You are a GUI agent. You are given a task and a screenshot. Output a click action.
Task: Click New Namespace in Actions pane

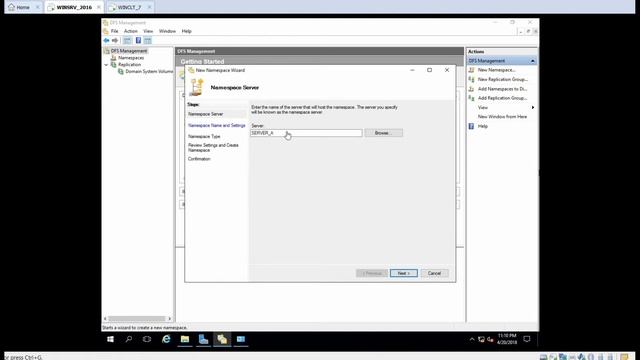click(x=496, y=70)
